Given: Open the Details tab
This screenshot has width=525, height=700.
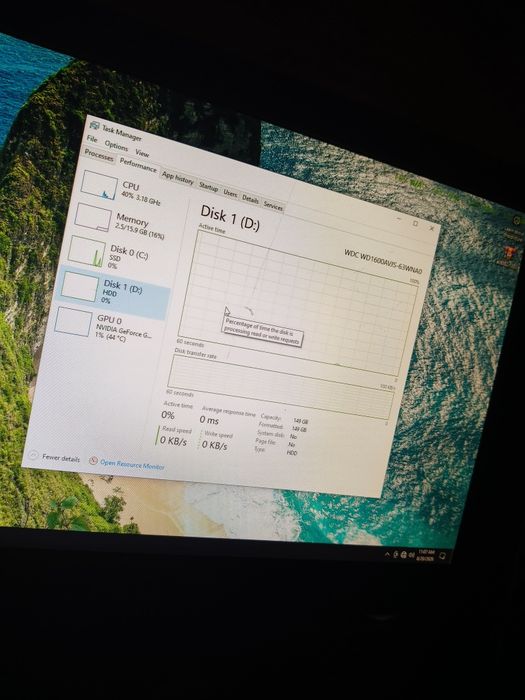Looking at the screenshot, I should [250, 199].
